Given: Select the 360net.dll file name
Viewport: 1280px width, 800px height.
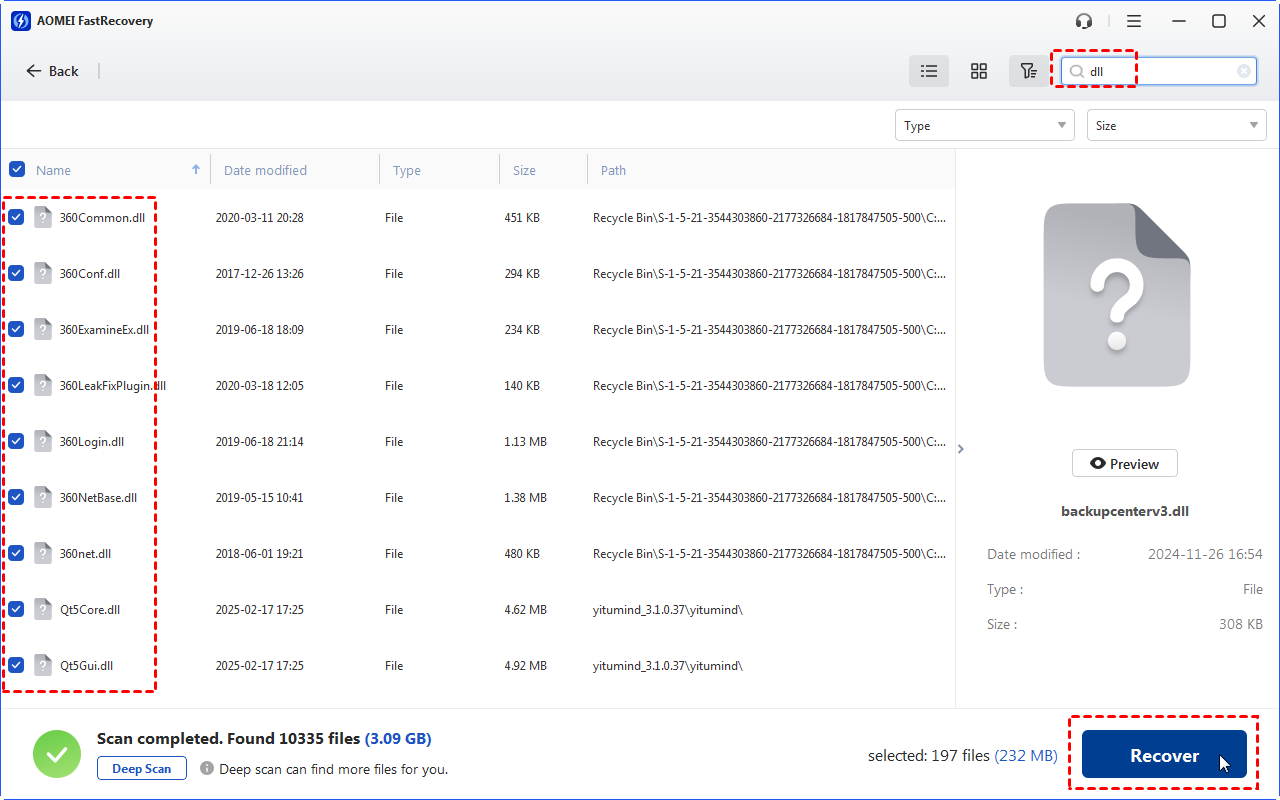Looking at the screenshot, I should coord(86,553).
